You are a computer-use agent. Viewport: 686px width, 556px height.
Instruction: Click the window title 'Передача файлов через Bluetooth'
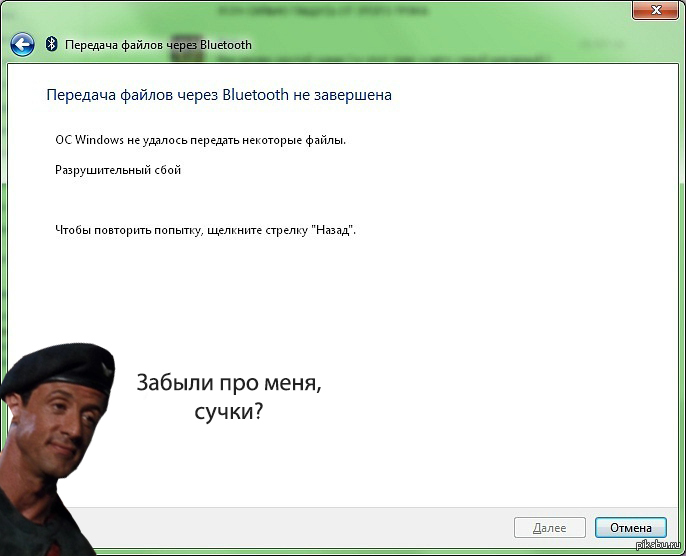[x=158, y=45]
